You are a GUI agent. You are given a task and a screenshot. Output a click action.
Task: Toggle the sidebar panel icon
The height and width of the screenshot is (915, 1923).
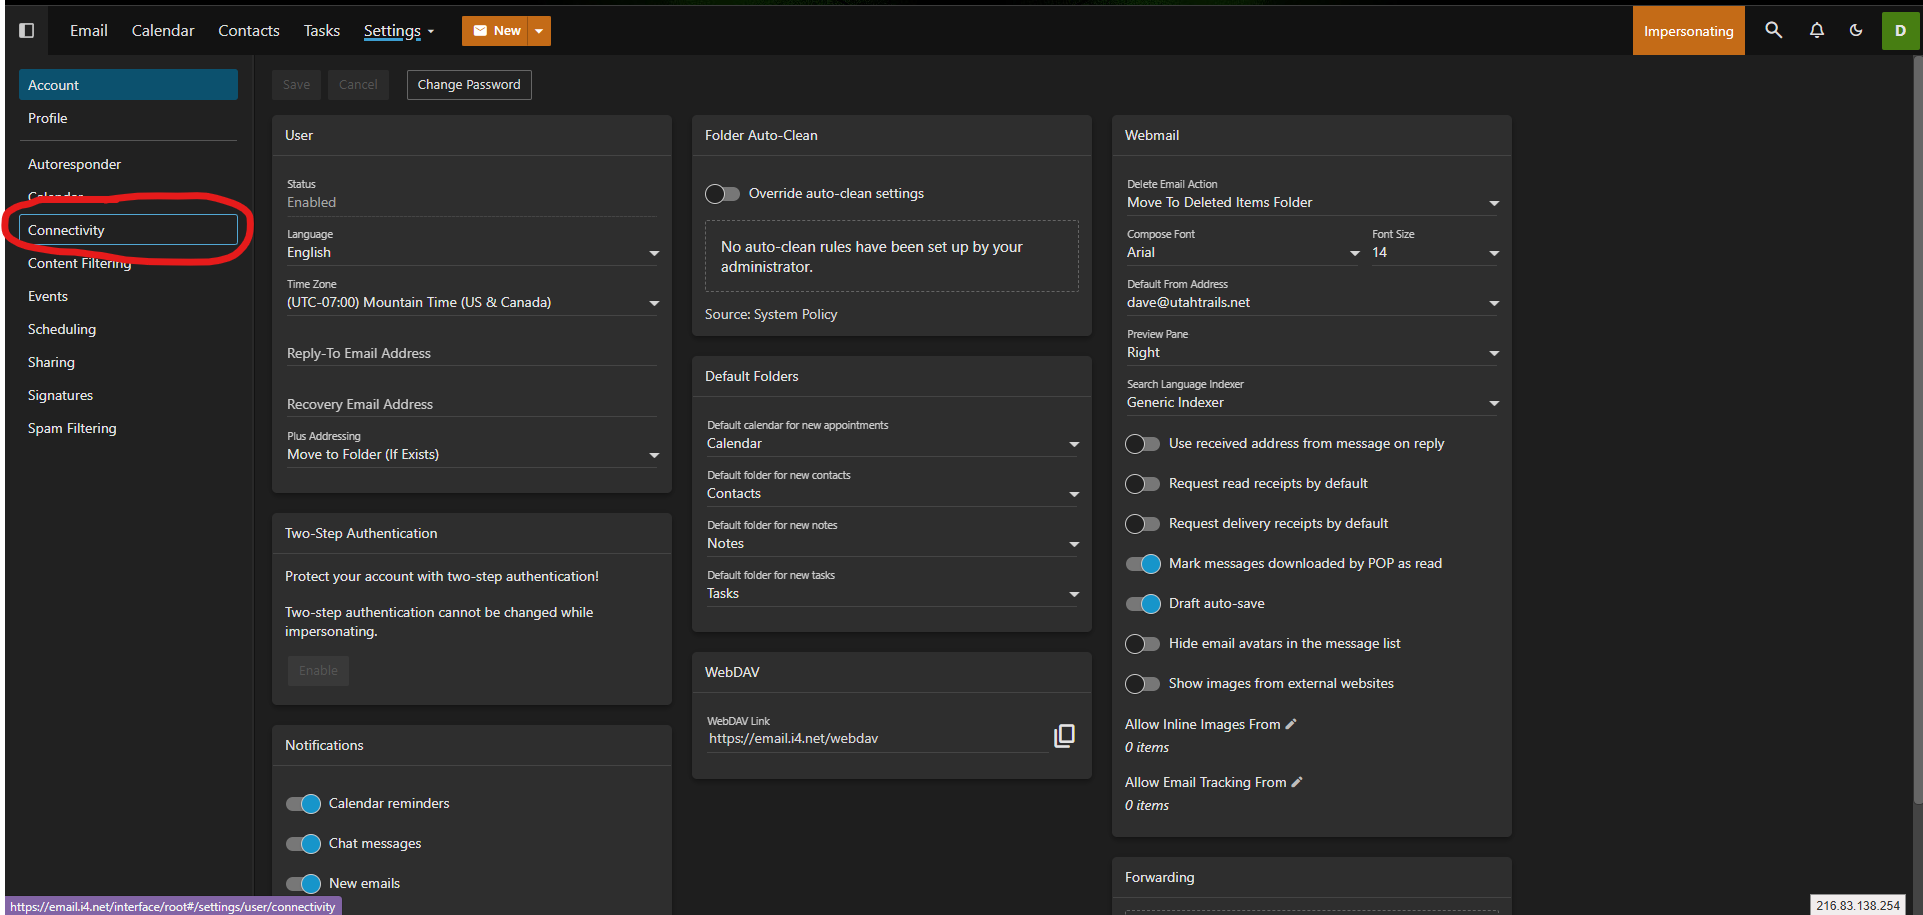click(x=27, y=31)
